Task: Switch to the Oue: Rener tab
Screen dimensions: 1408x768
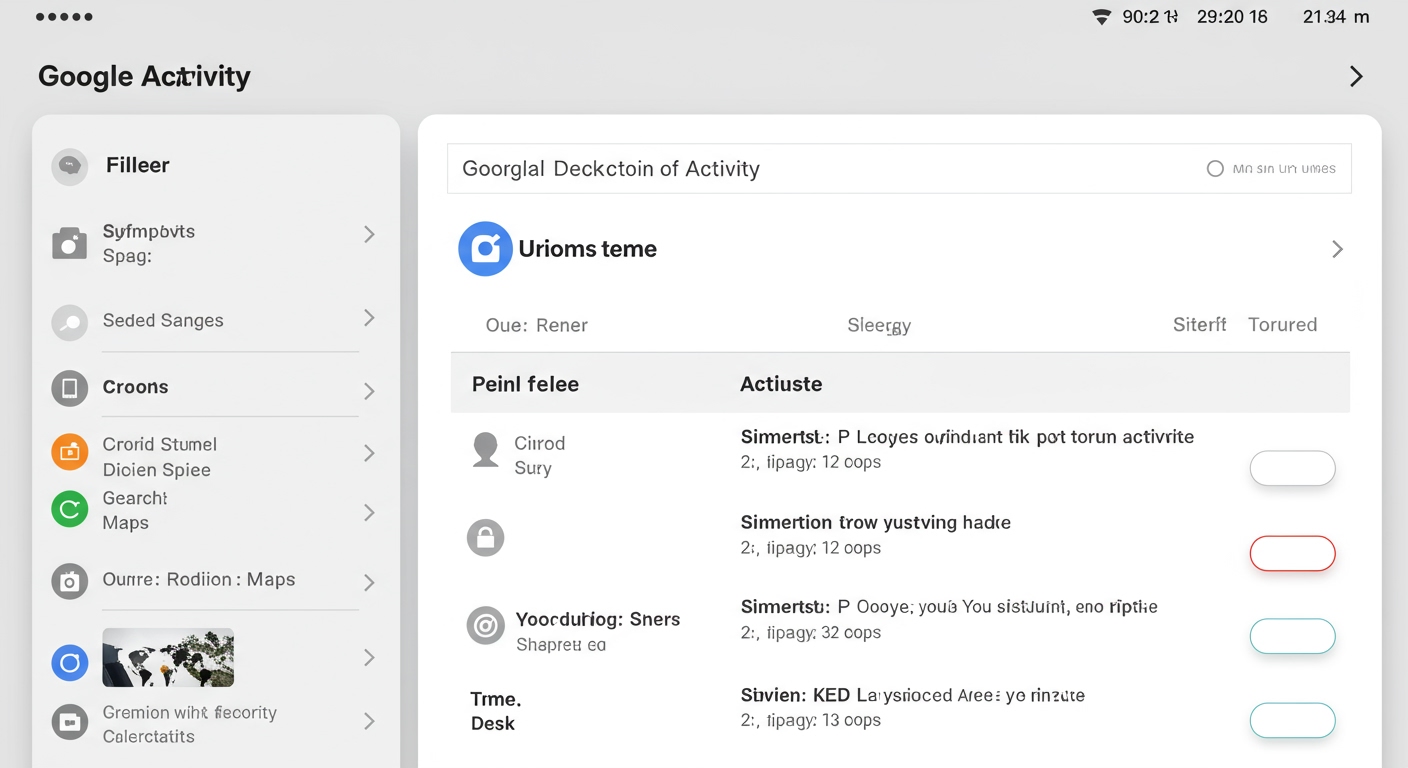Action: click(x=536, y=325)
